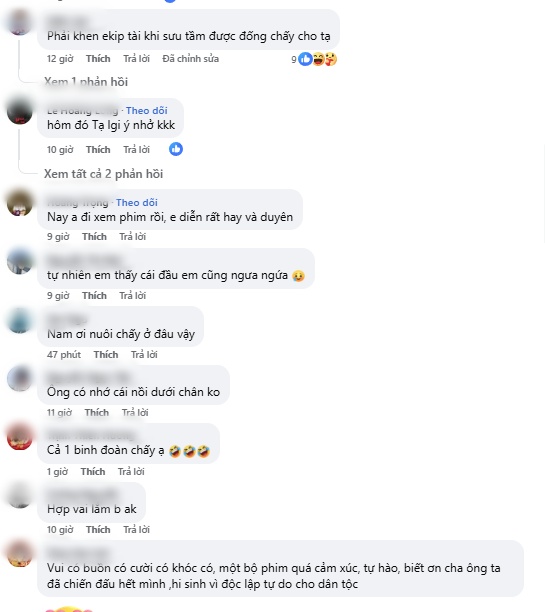
Task: Click the care hug emoji reaction
Action: click(x=331, y=59)
